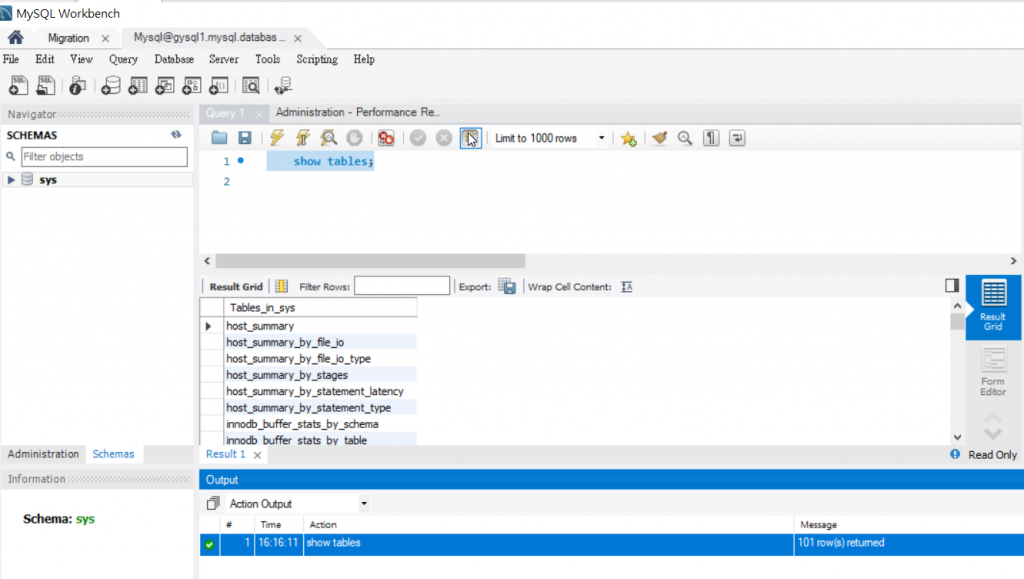Open SQL script file in new tab
1024x579 pixels.
click(46, 86)
